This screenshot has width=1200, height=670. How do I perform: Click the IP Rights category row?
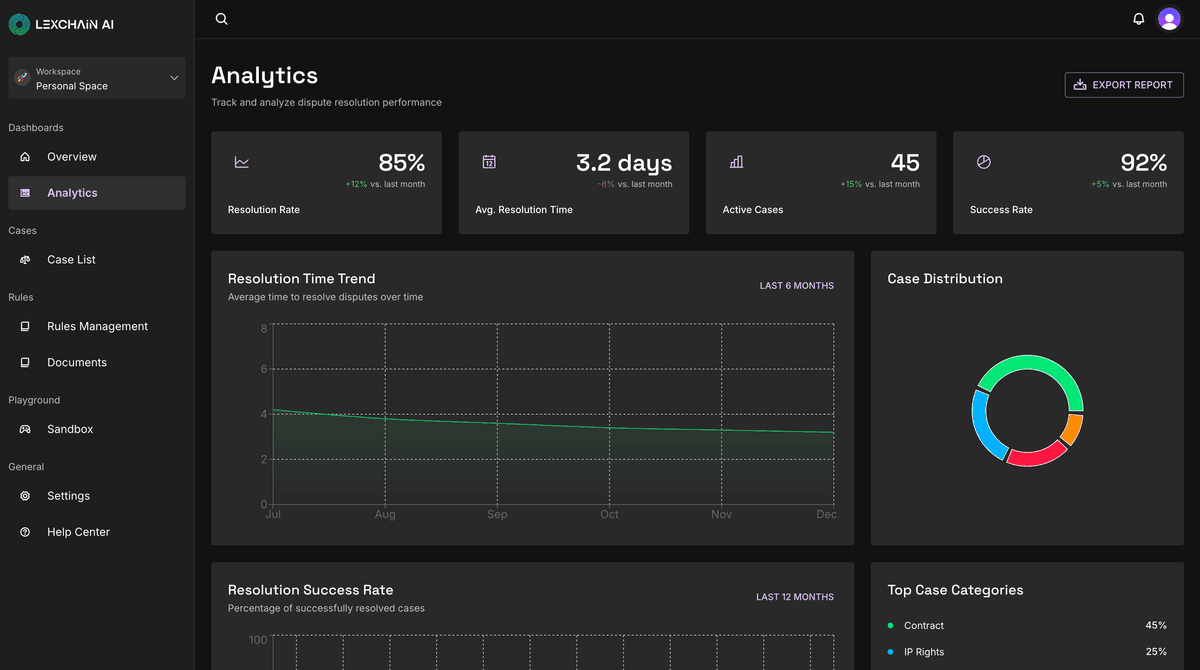(x=1027, y=652)
